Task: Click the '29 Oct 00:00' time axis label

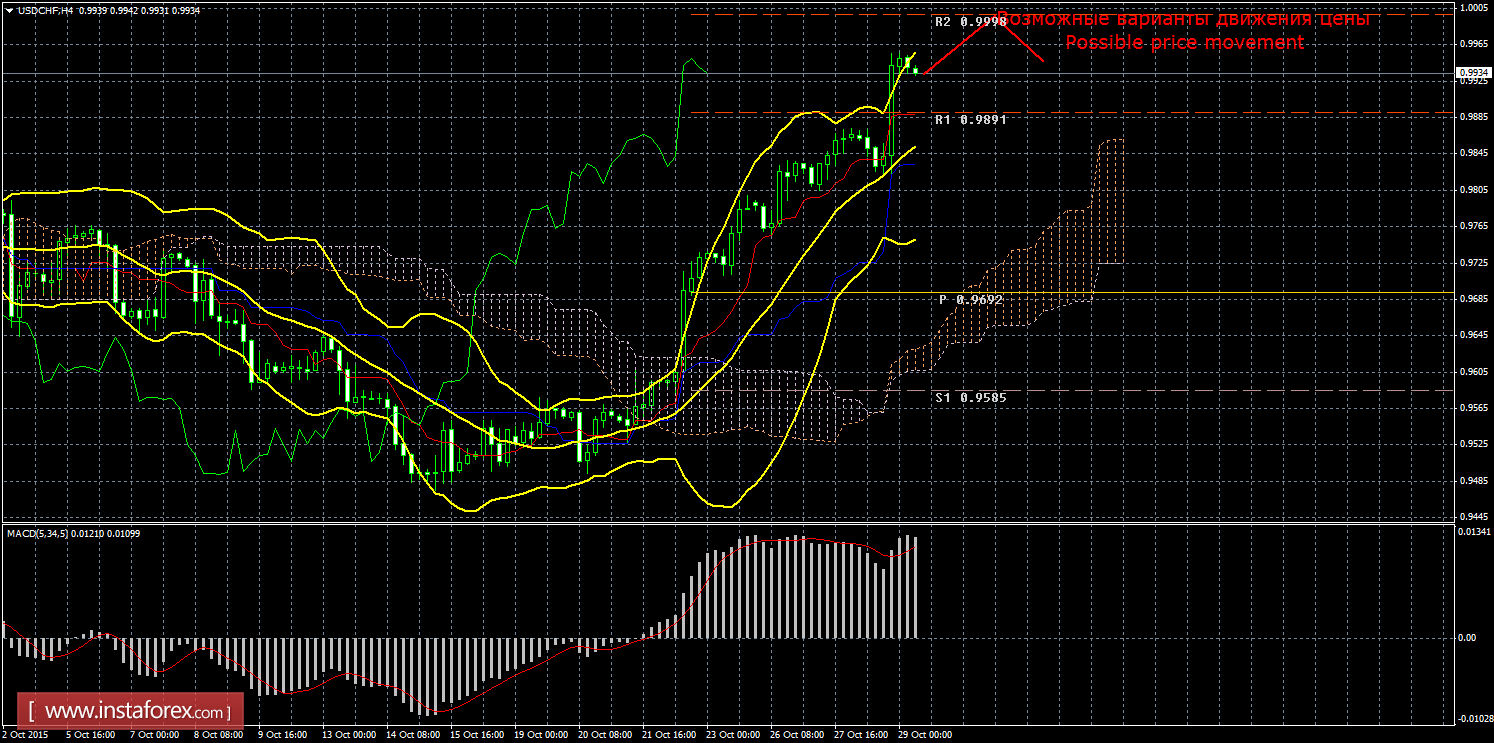Action: click(923, 734)
